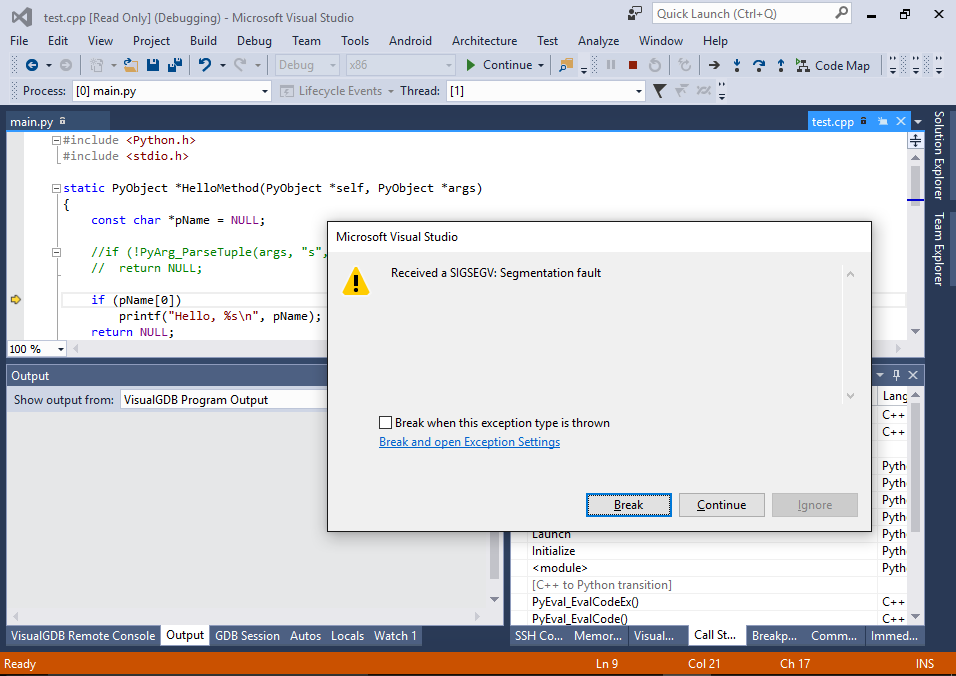Collapse the #include region in editor
Screen dimensions: 956x676
click(56, 140)
